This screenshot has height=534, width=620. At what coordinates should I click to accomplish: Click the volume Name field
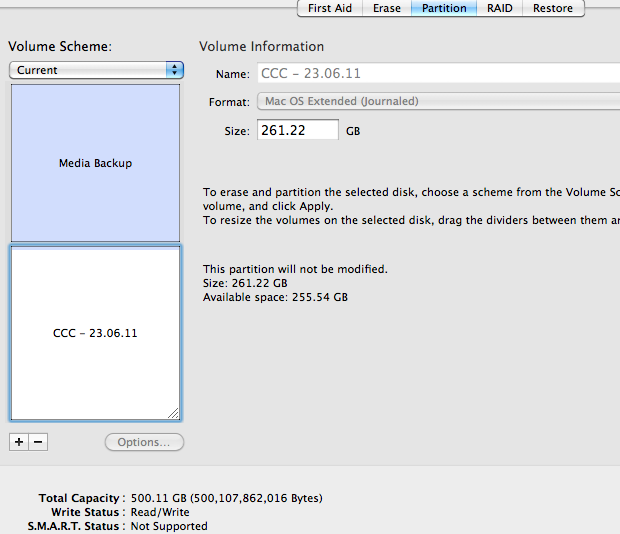(x=439, y=73)
